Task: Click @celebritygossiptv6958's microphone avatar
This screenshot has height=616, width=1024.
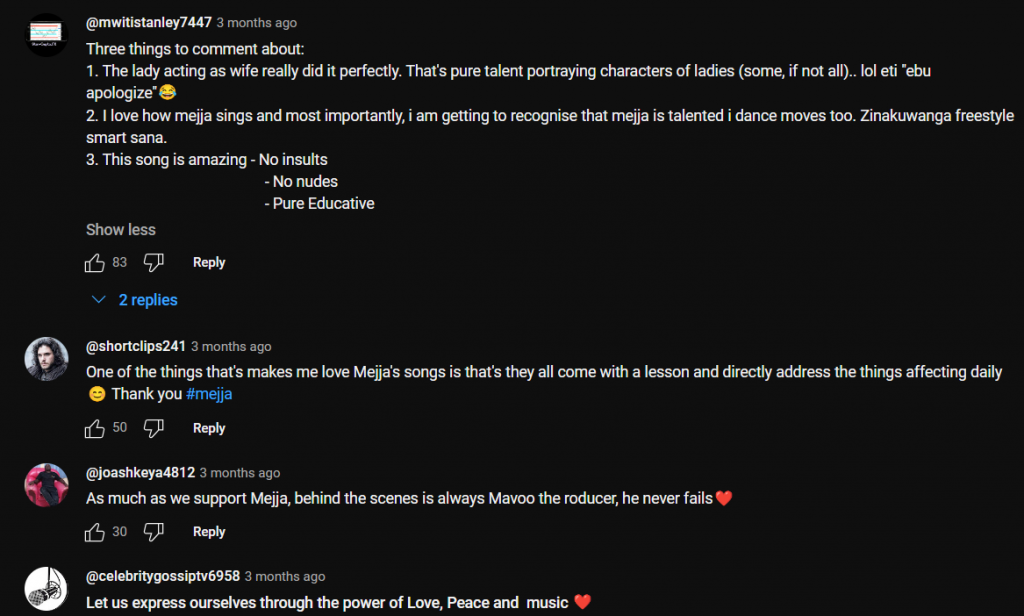Action: coord(46,589)
